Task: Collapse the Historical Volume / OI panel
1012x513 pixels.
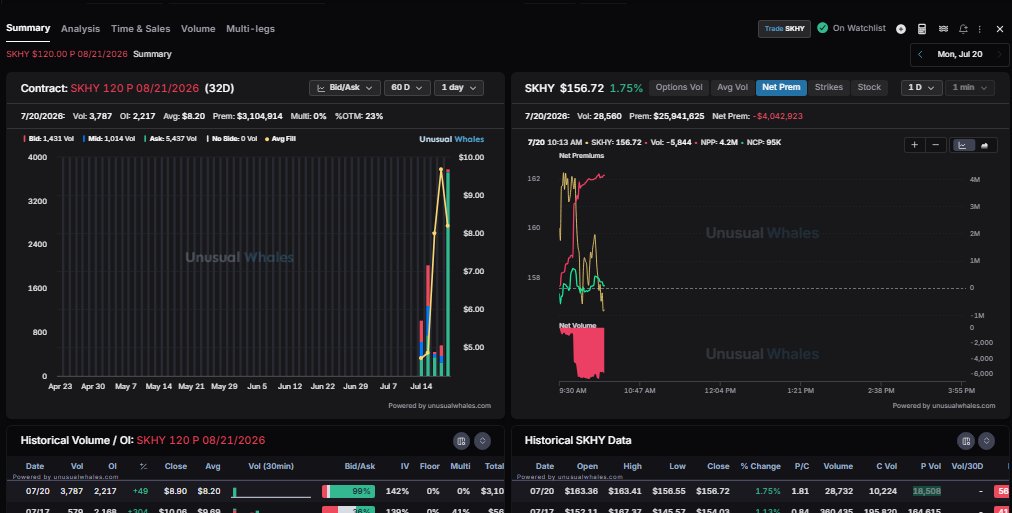Action: pos(483,441)
